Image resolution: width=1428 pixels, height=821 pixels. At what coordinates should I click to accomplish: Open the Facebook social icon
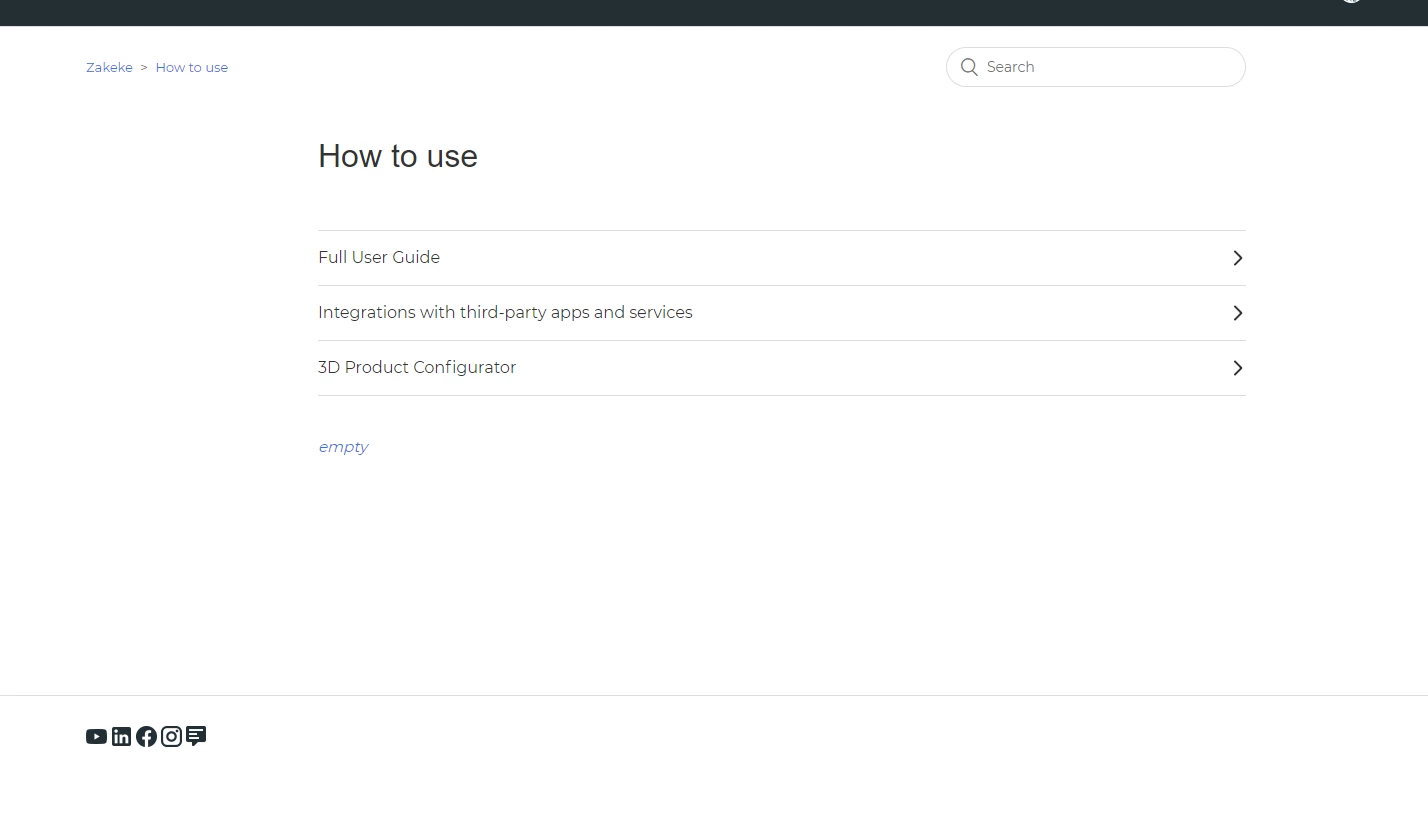pyautogui.click(x=146, y=737)
